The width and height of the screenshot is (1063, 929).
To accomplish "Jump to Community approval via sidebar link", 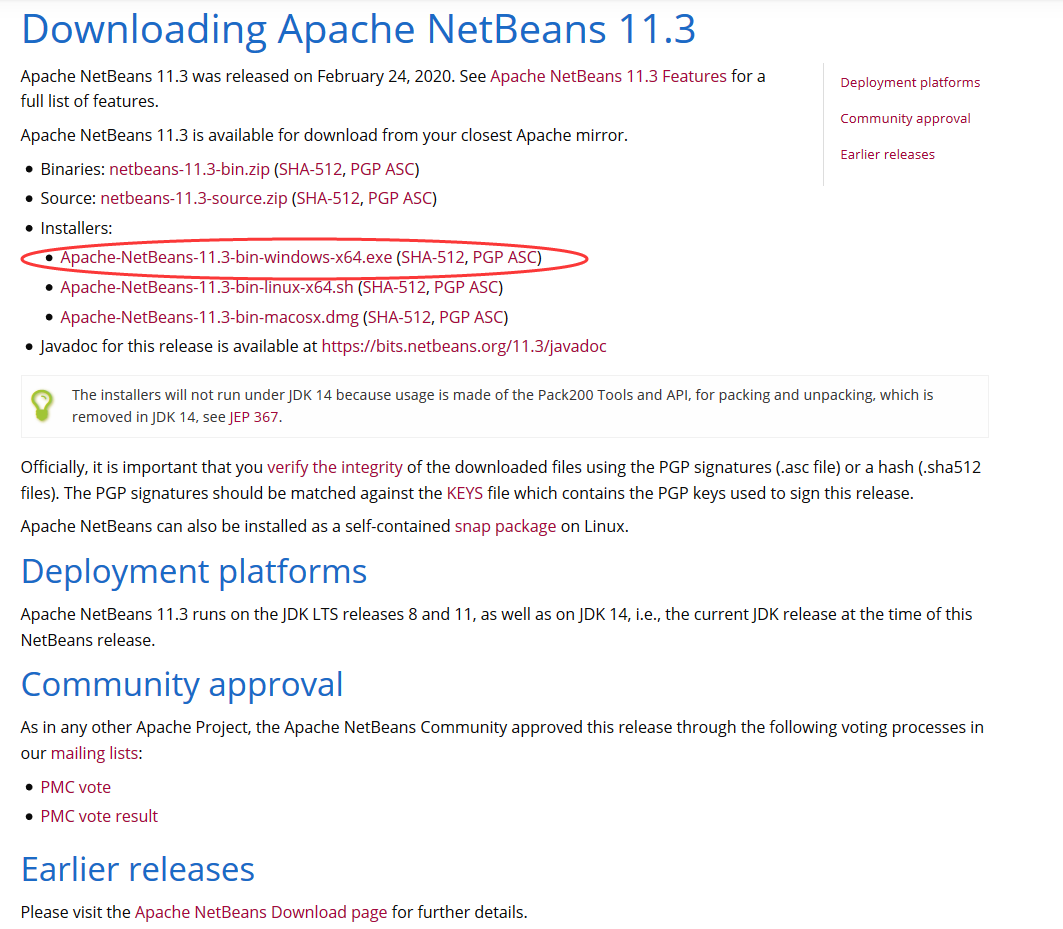I will click(905, 118).
